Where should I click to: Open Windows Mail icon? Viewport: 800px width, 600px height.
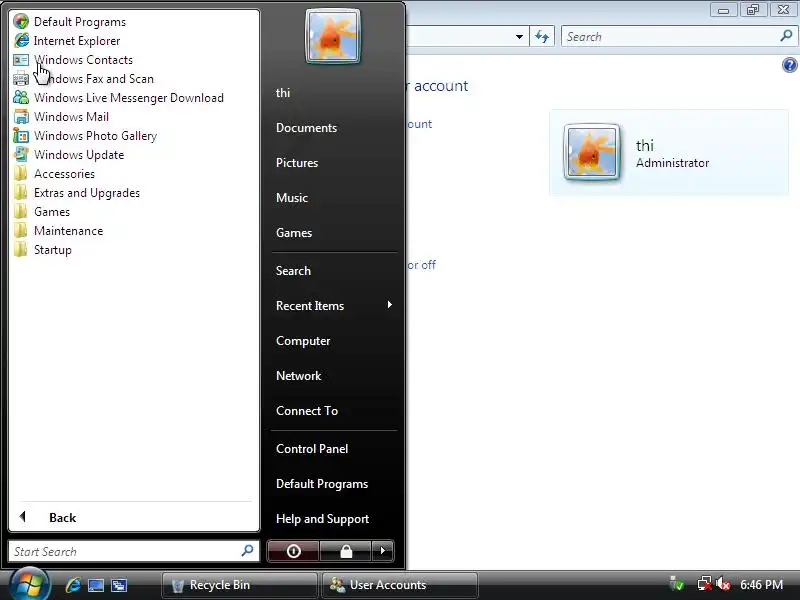click(x=21, y=116)
